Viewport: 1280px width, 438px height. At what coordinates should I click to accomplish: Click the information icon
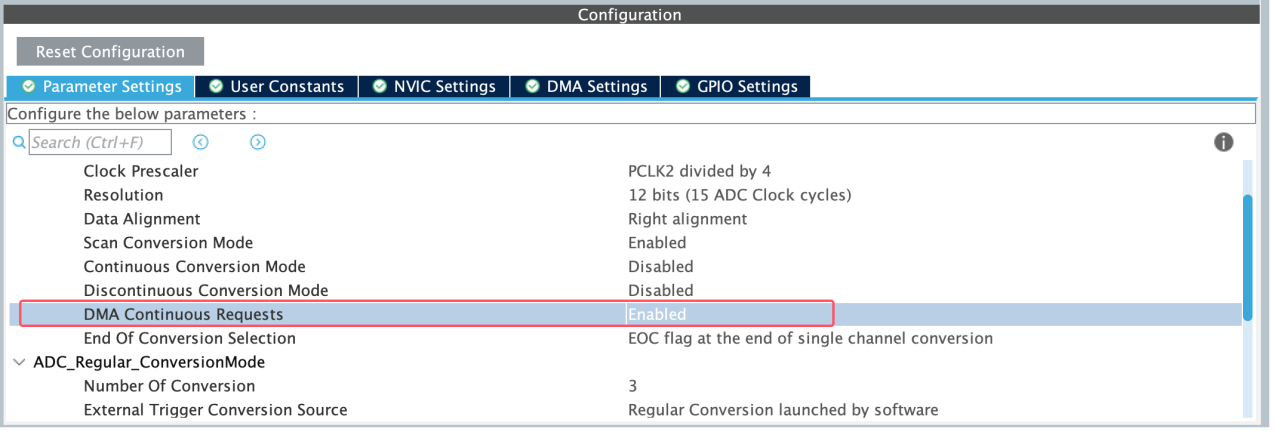pos(1223,143)
